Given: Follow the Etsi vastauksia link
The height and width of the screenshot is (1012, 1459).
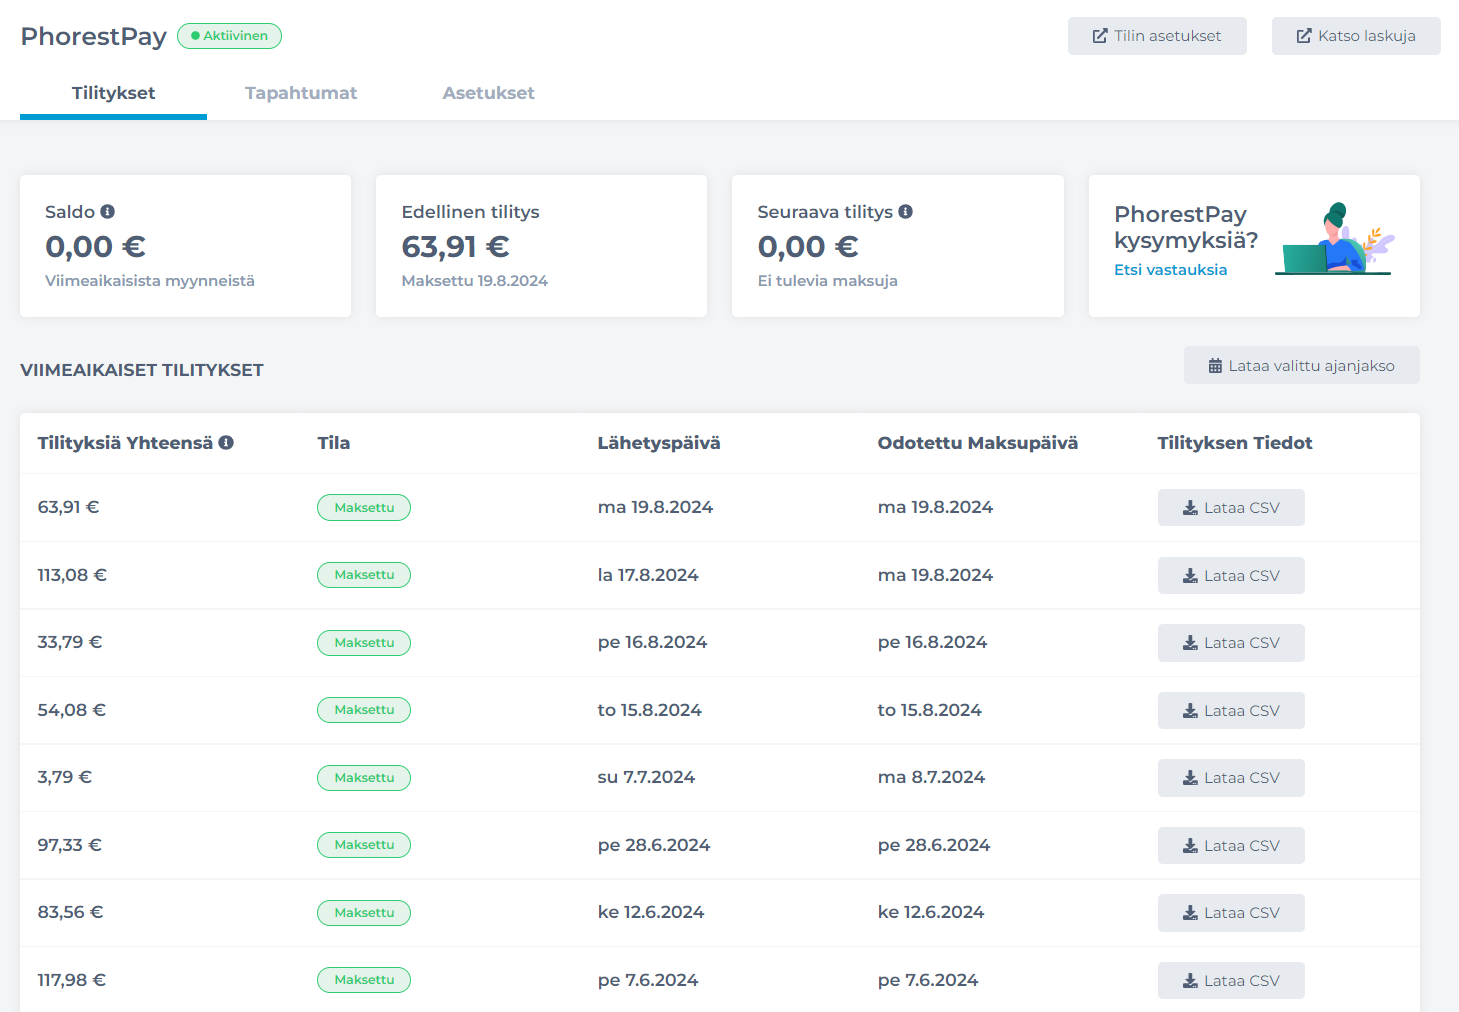Looking at the screenshot, I should [1171, 270].
